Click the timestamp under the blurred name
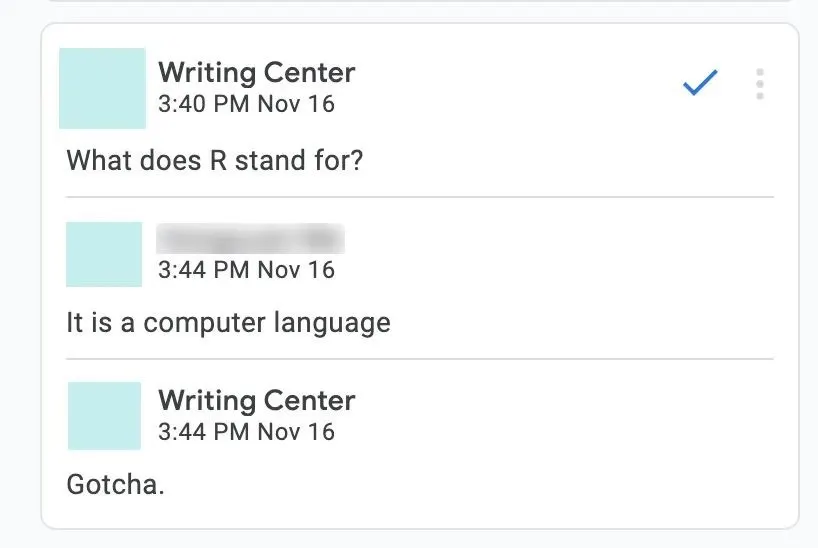This screenshot has height=548, width=818. [x=246, y=270]
